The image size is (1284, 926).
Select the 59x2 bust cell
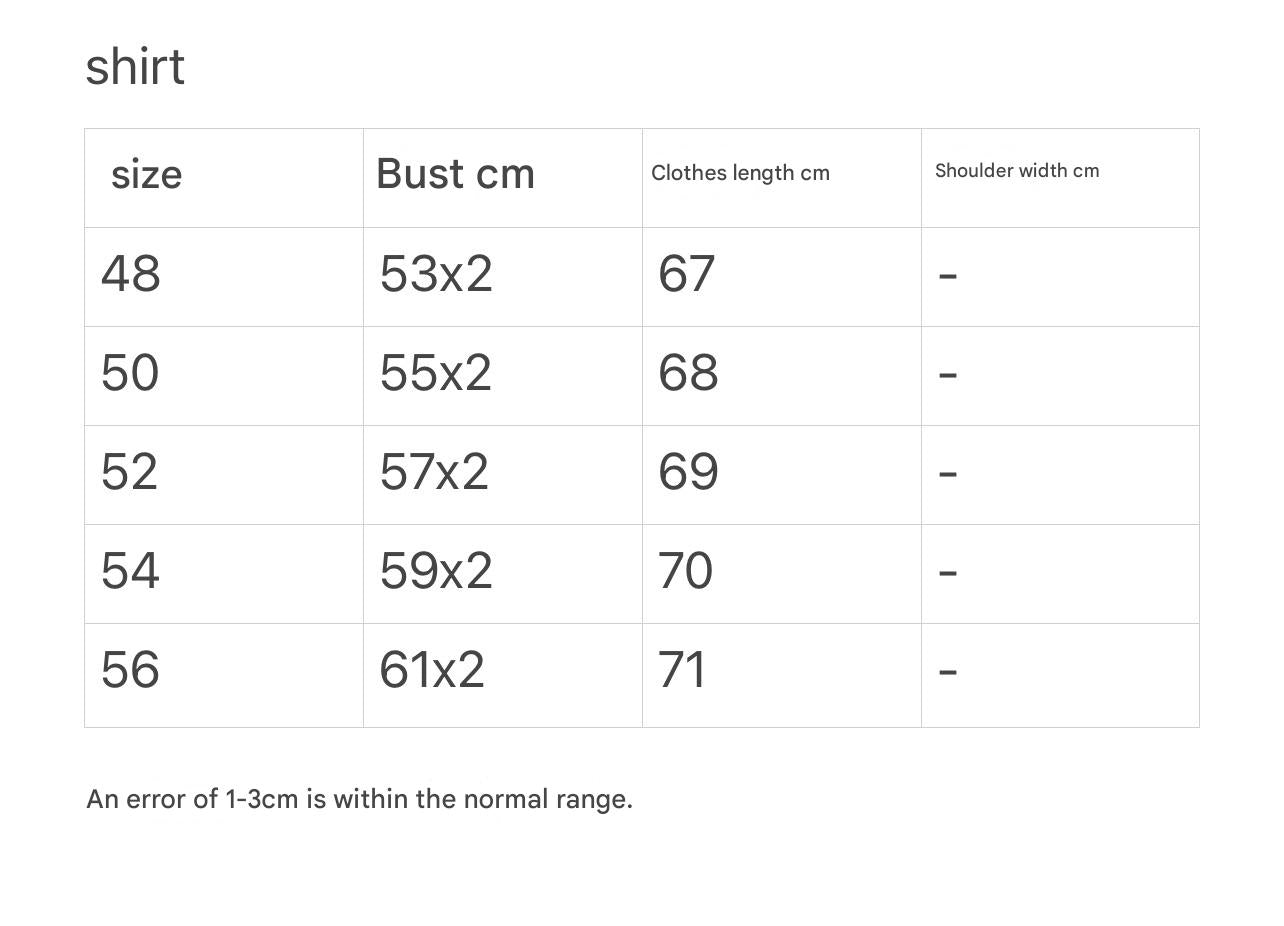point(436,571)
